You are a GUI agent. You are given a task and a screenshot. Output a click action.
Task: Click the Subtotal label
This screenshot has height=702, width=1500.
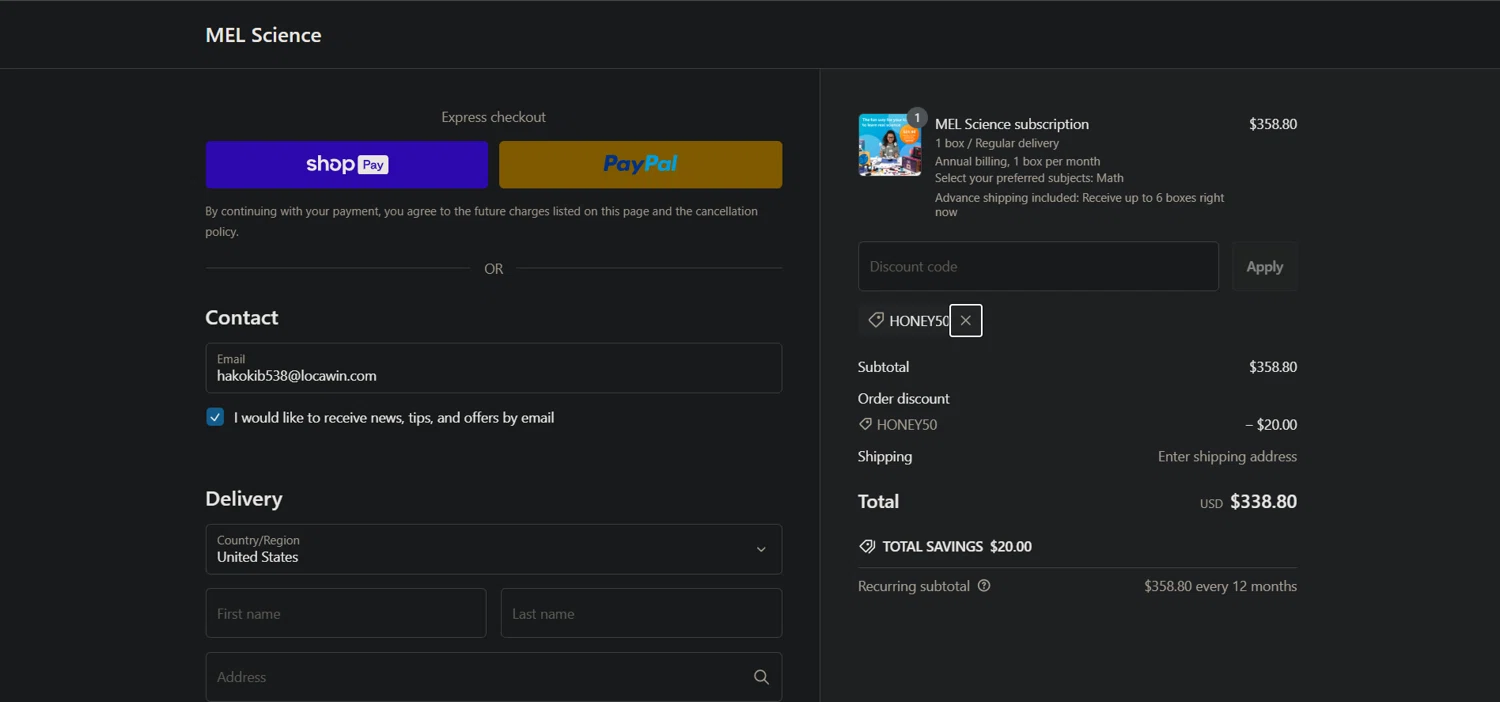click(x=883, y=367)
